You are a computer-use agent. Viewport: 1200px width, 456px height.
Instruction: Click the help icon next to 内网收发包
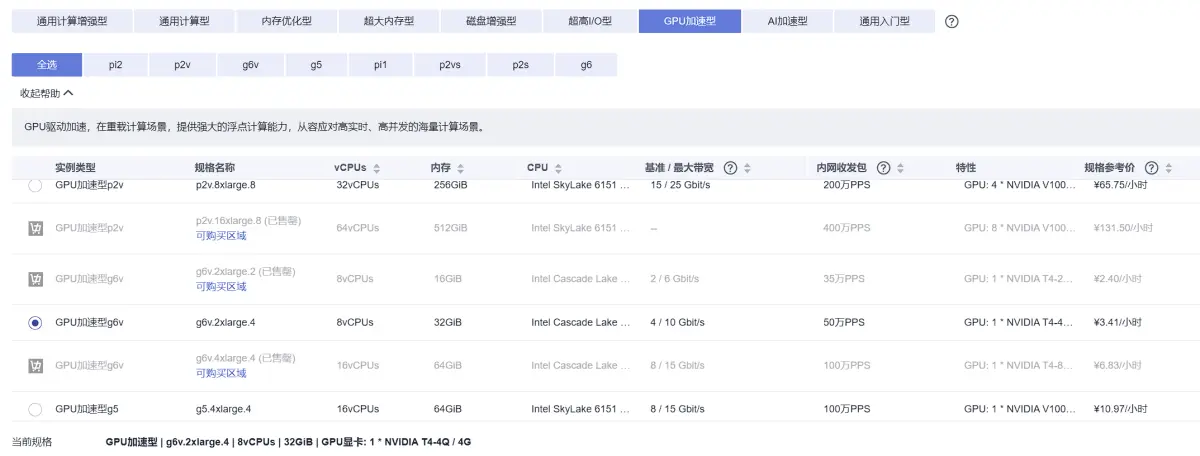pos(883,168)
